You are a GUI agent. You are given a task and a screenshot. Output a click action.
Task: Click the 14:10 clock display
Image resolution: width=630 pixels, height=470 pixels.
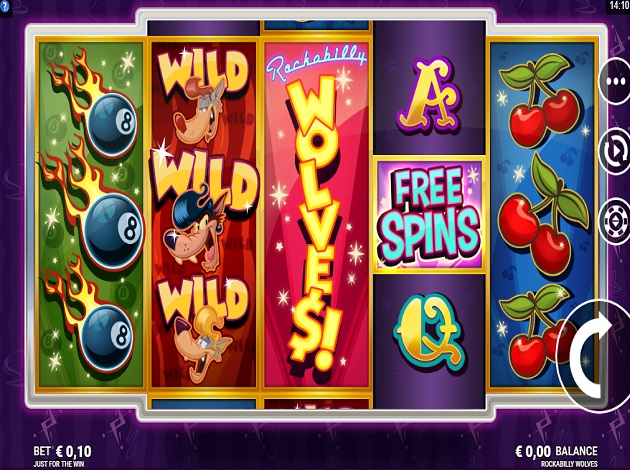pyautogui.click(x=619, y=6)
